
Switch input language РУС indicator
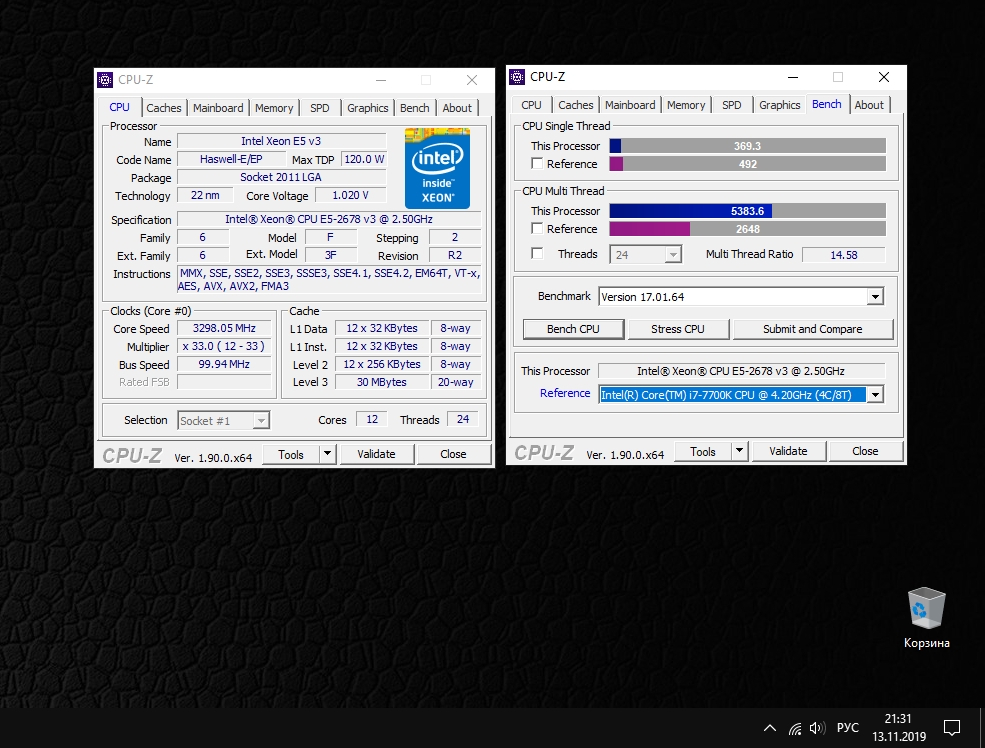tap(847, 727)
